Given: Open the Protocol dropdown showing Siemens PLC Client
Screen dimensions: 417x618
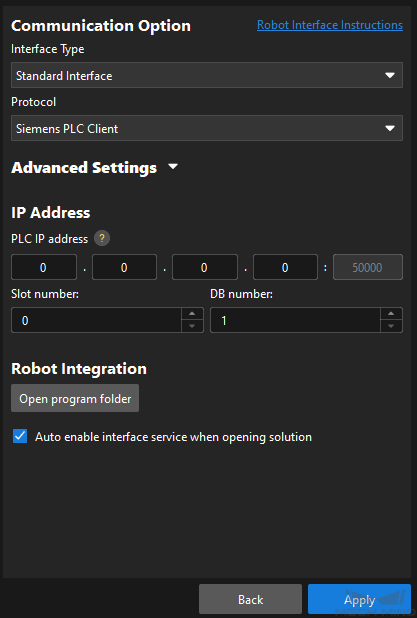Looking at the screenshot, I should [207, 128].
